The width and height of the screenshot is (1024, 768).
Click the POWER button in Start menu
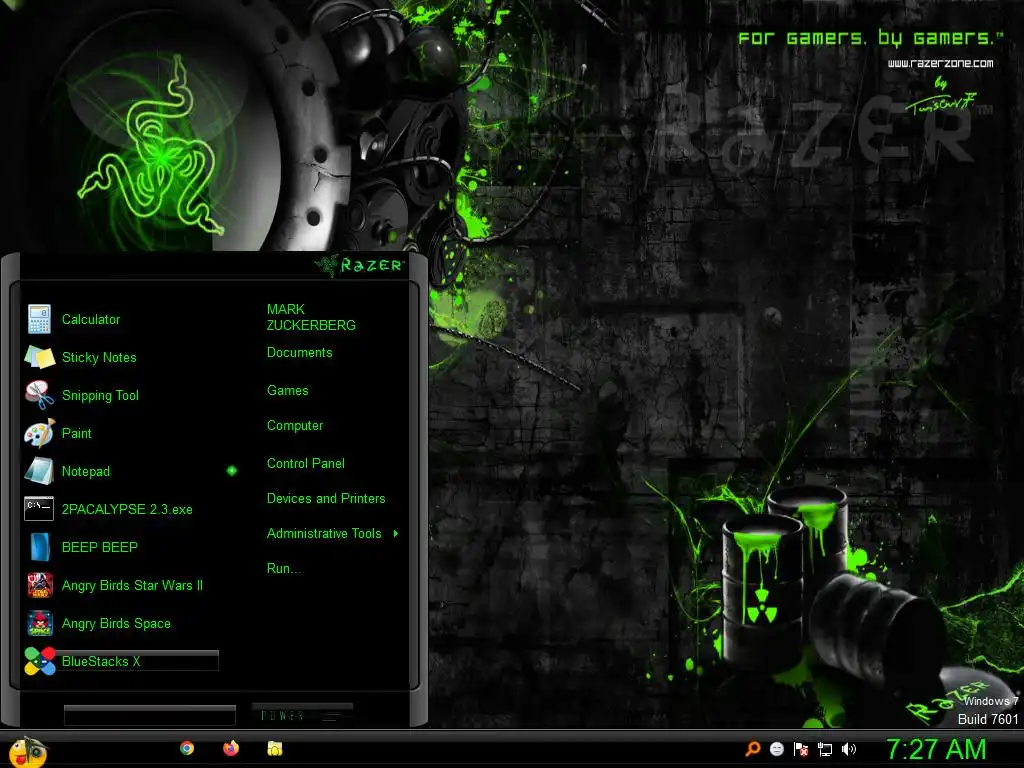[x=302, y=715]
